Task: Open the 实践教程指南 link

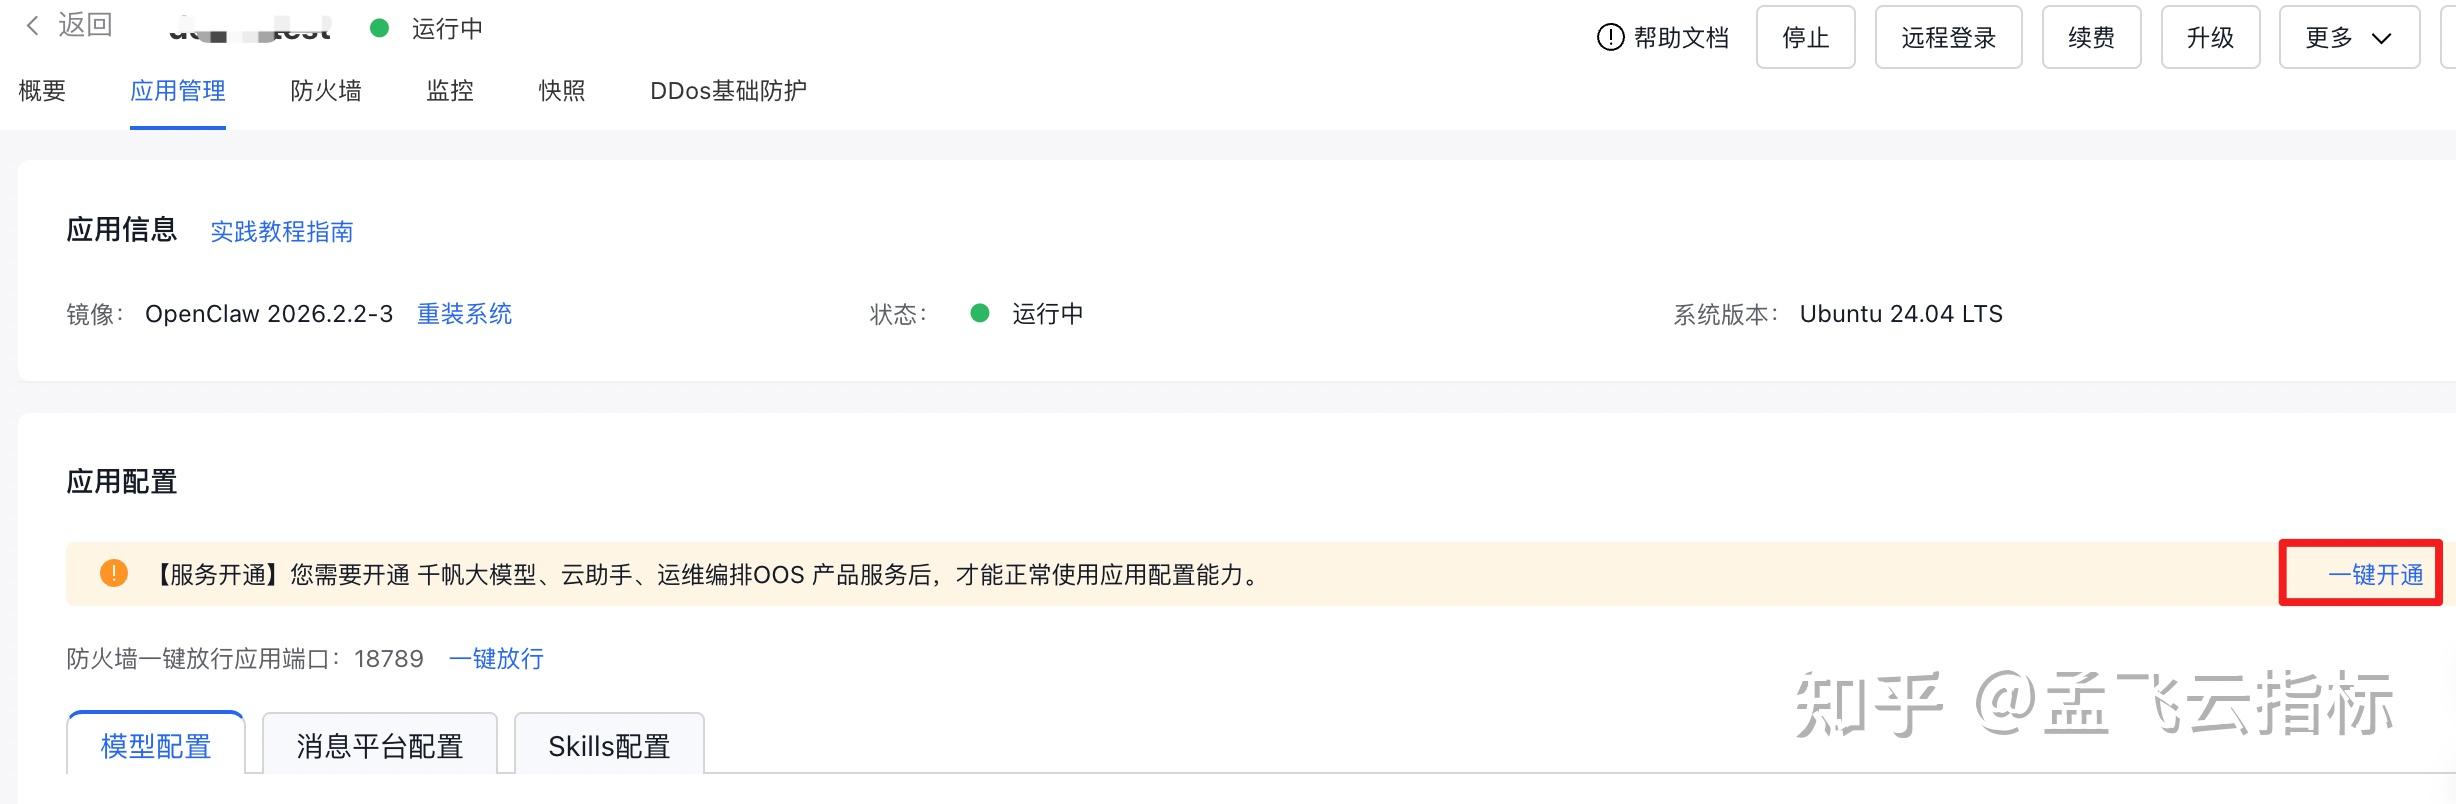Action: [x=281, y=232]
